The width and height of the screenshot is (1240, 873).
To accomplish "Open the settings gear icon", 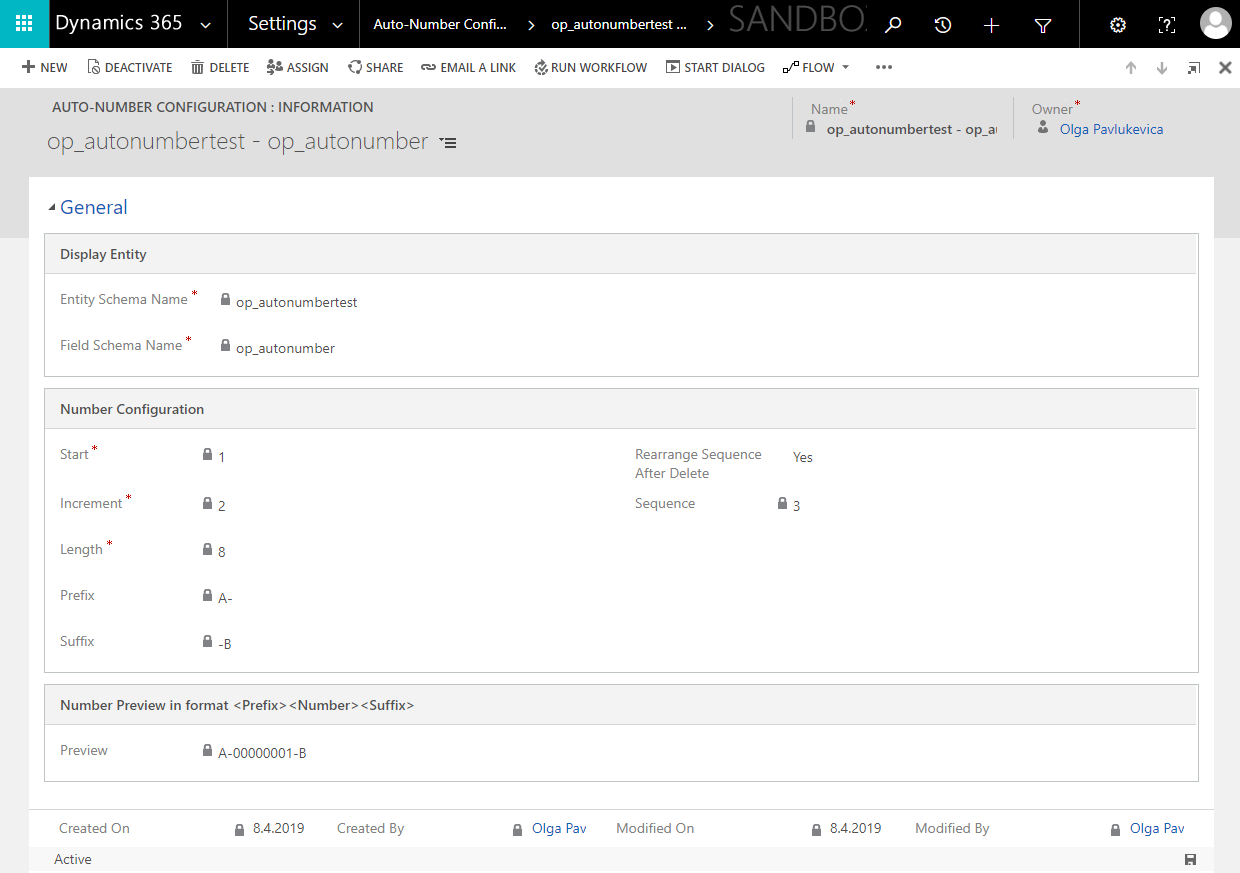I will point(1117,24).
